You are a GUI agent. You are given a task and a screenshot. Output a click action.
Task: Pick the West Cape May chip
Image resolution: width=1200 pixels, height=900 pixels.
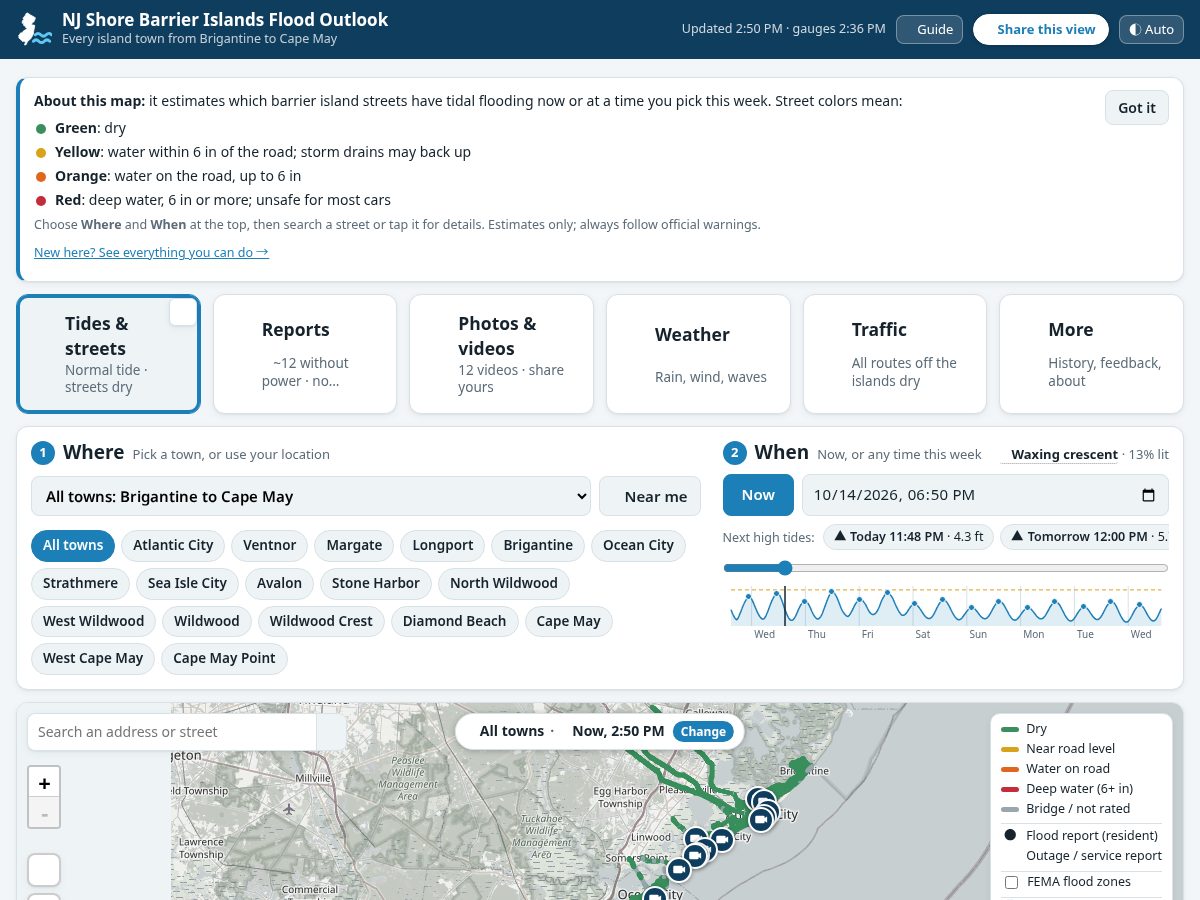coord(93,658)
